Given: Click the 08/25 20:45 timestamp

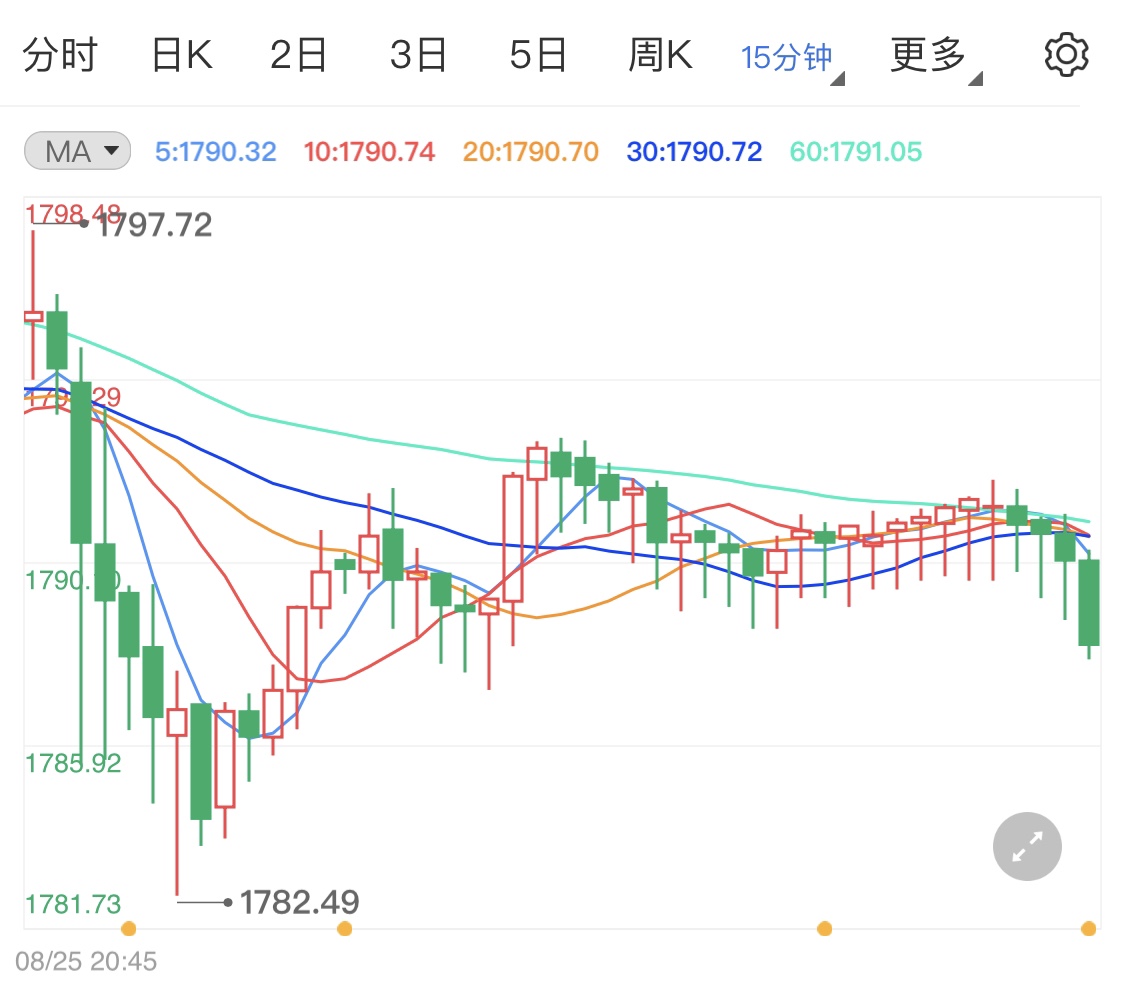Looking at the screenshot, I should (86, 961).
